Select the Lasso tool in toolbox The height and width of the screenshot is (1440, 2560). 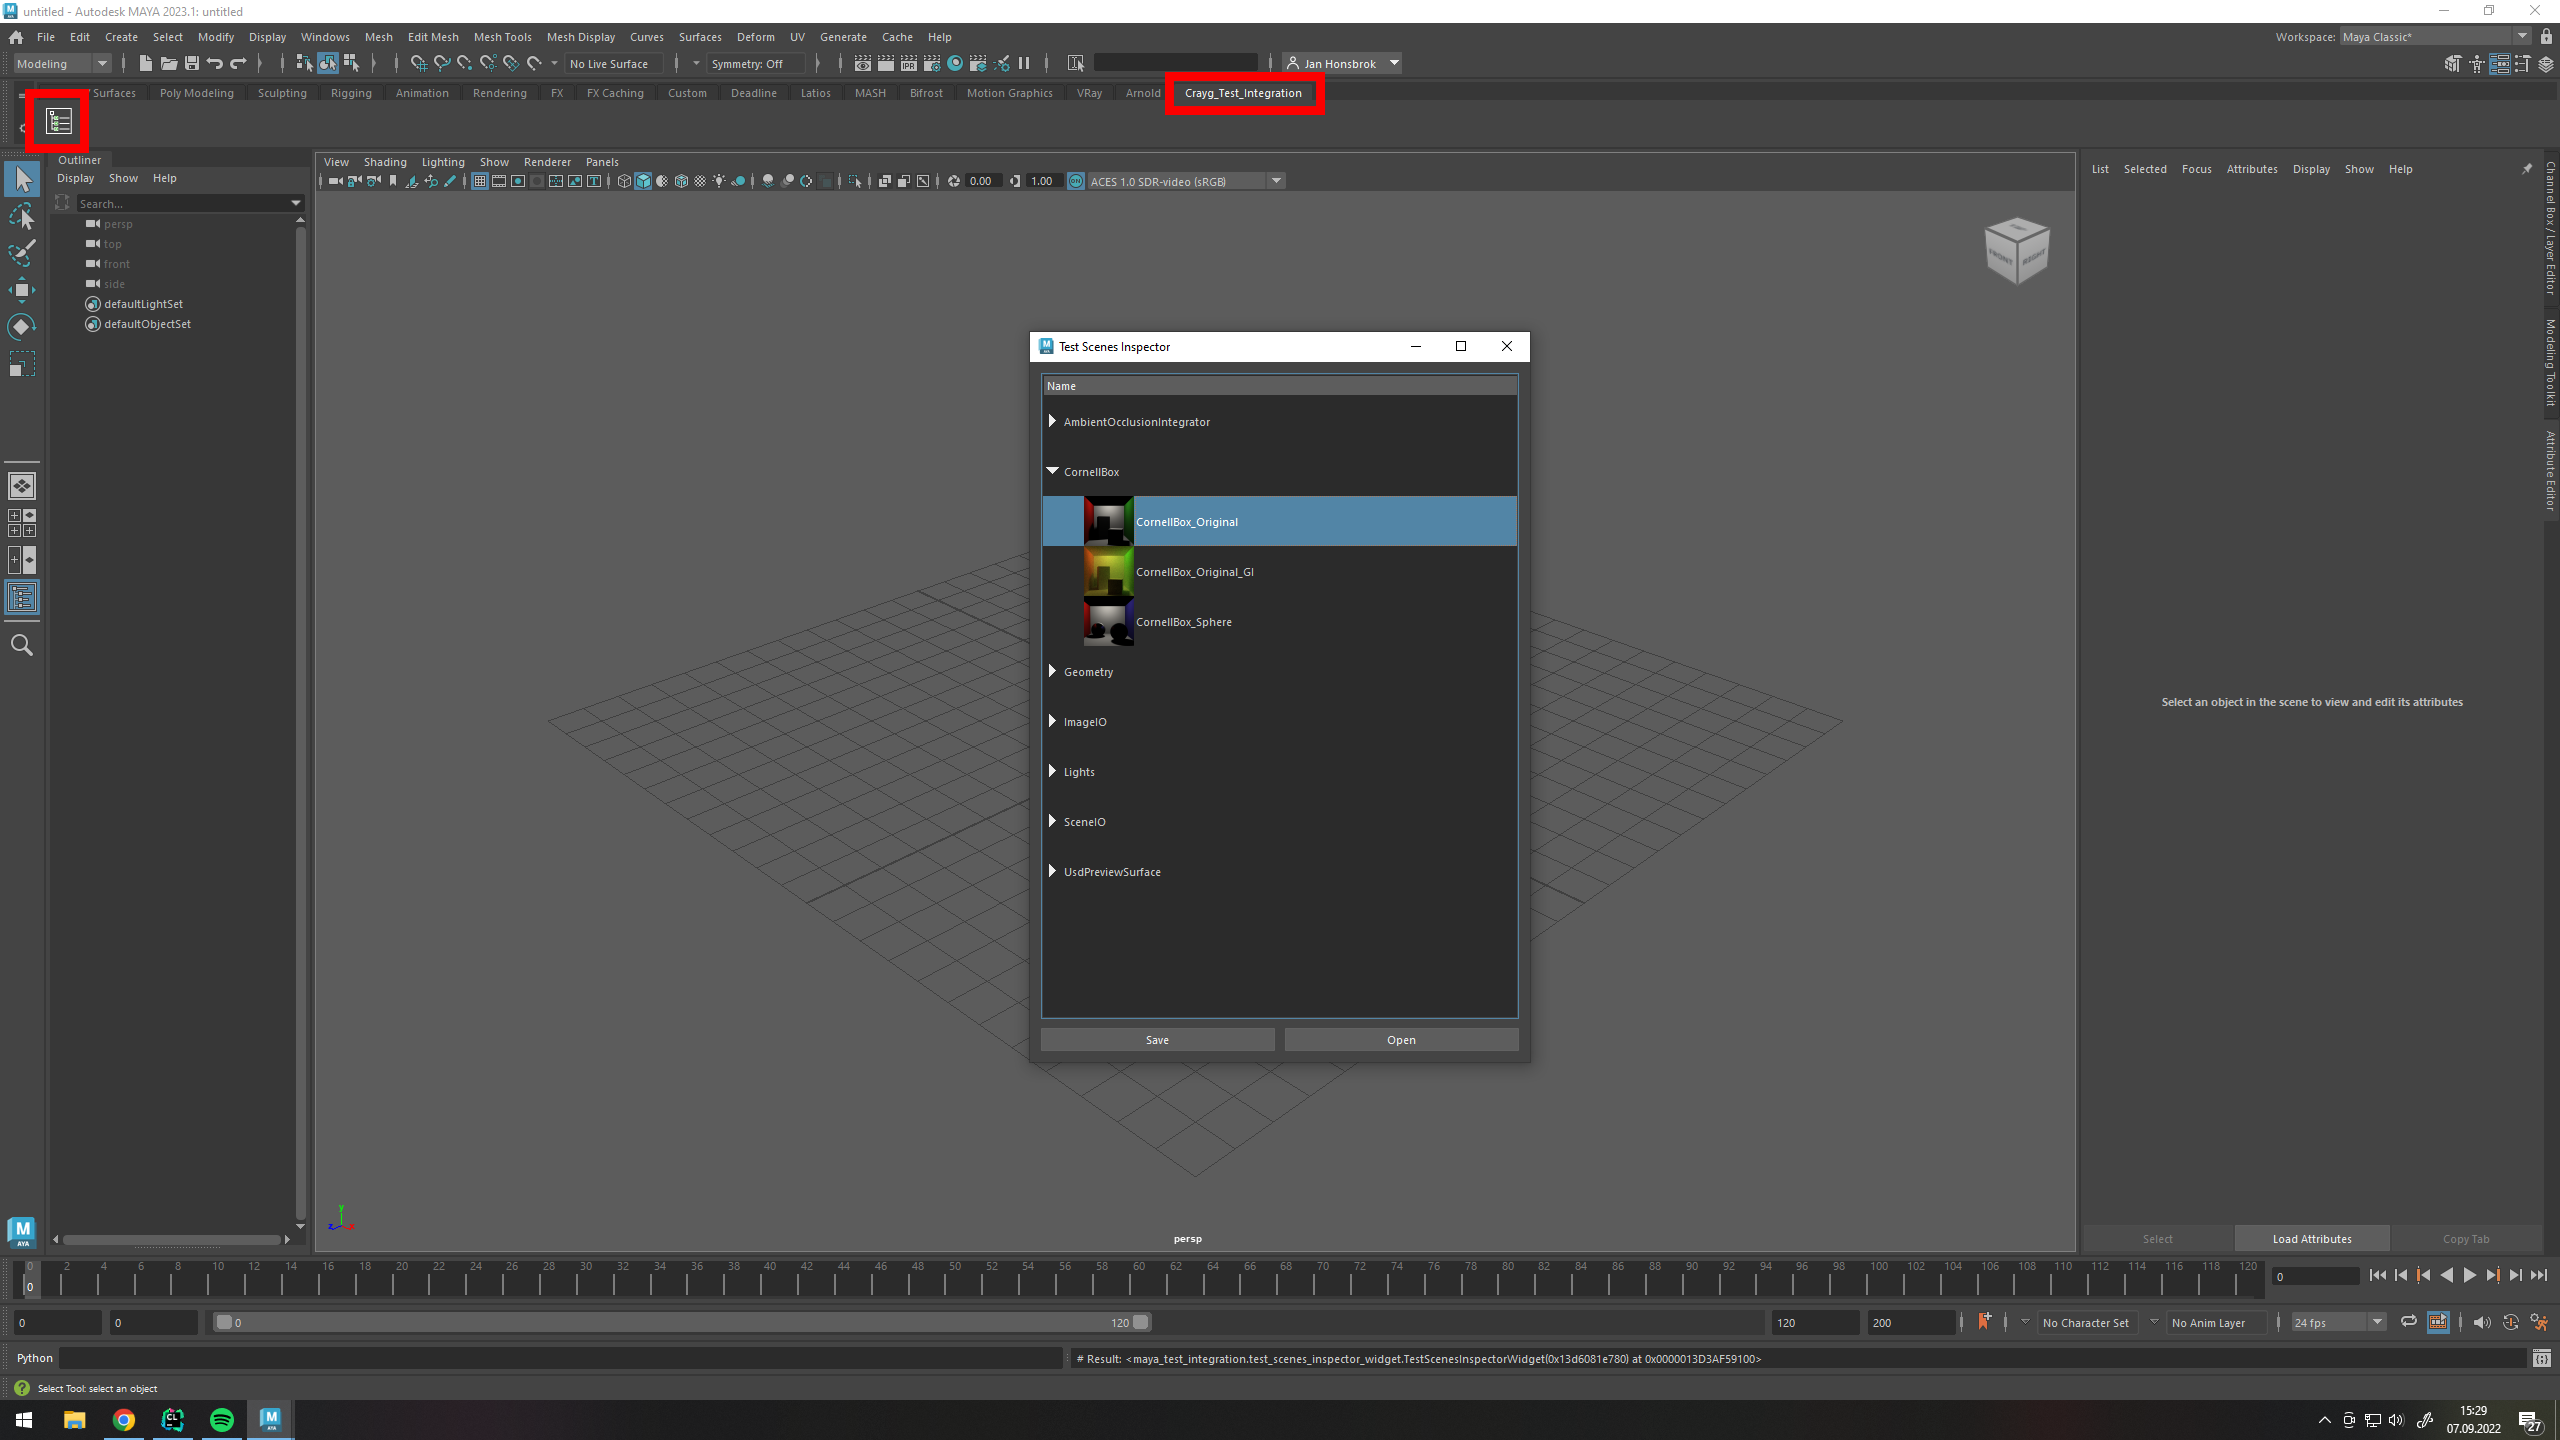coord(22,217)
